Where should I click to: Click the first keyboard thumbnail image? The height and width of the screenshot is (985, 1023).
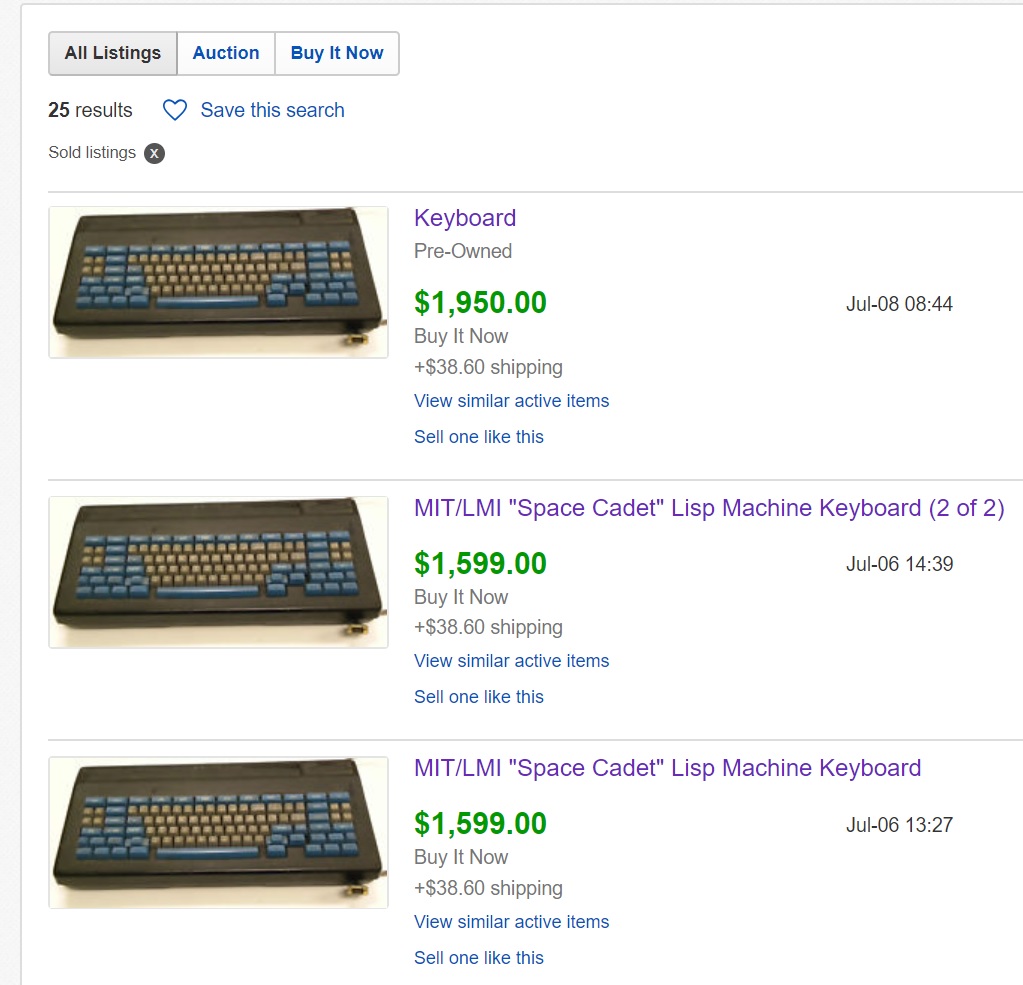click(x=218, y=282)
